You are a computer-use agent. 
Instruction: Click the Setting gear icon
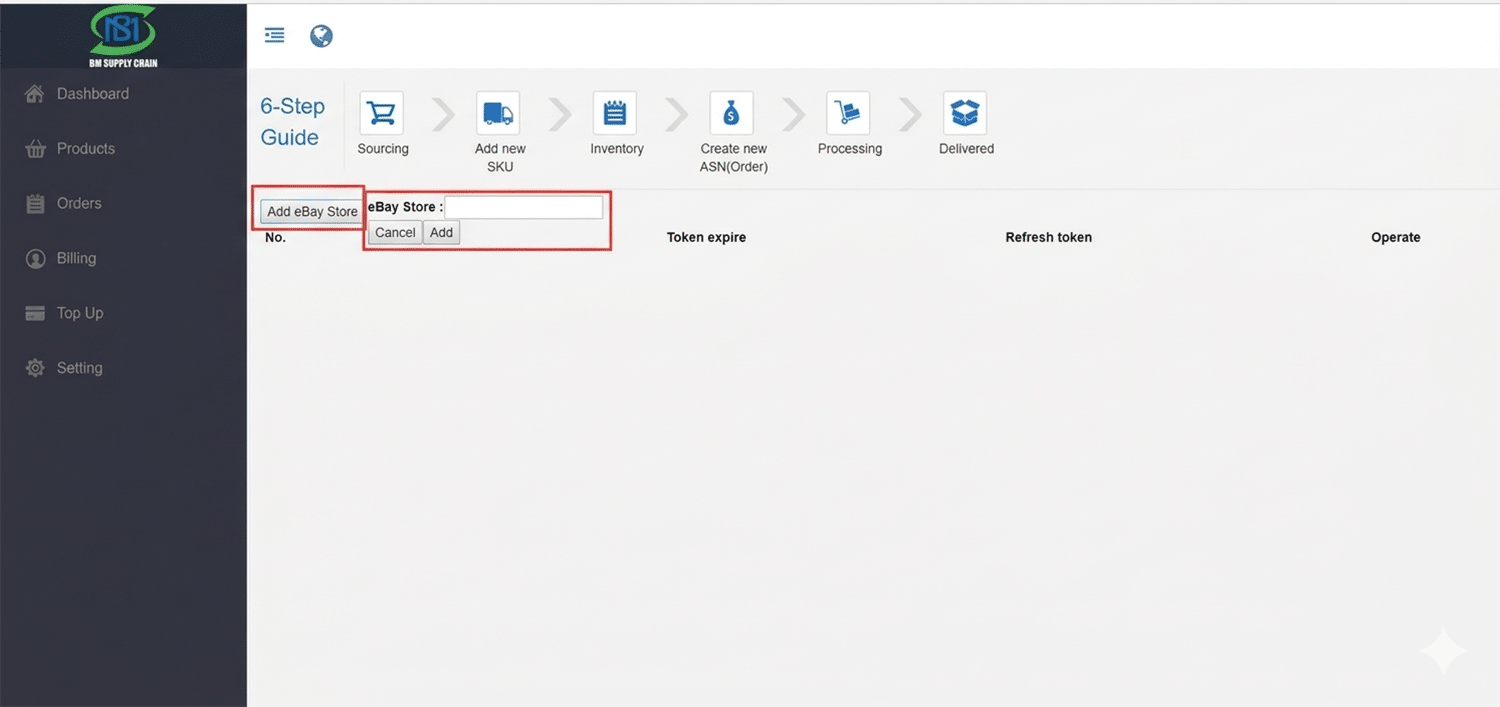(x=34, y=367)
